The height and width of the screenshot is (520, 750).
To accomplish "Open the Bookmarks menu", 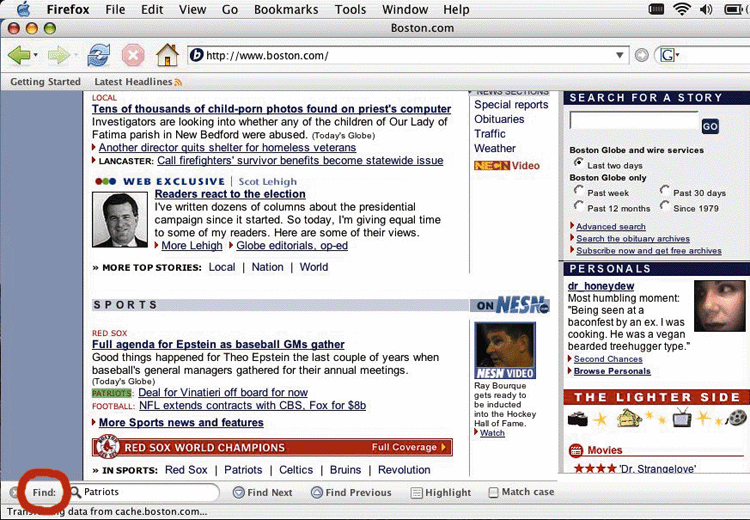I will 286,9.
